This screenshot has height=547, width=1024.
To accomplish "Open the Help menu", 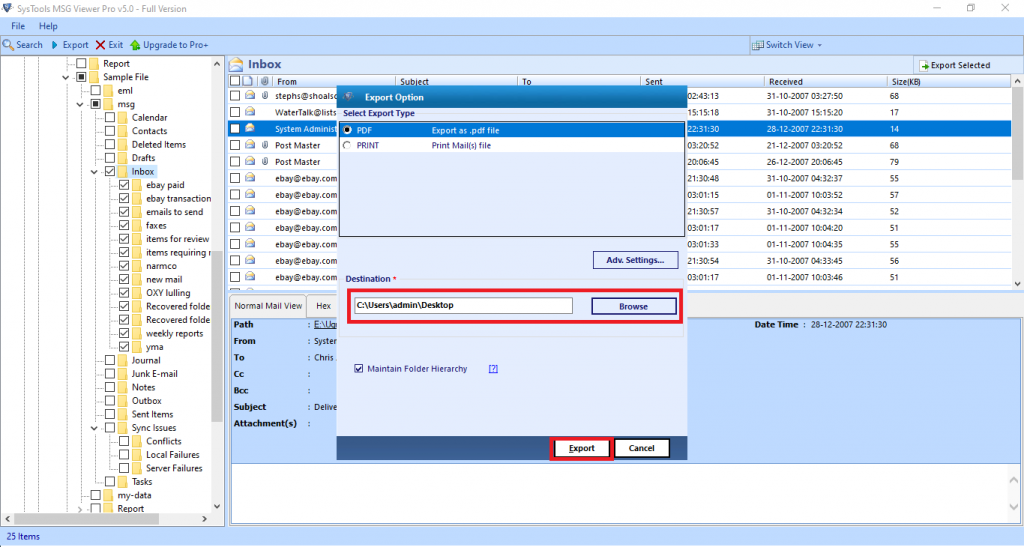I will (x=48, y=26).
